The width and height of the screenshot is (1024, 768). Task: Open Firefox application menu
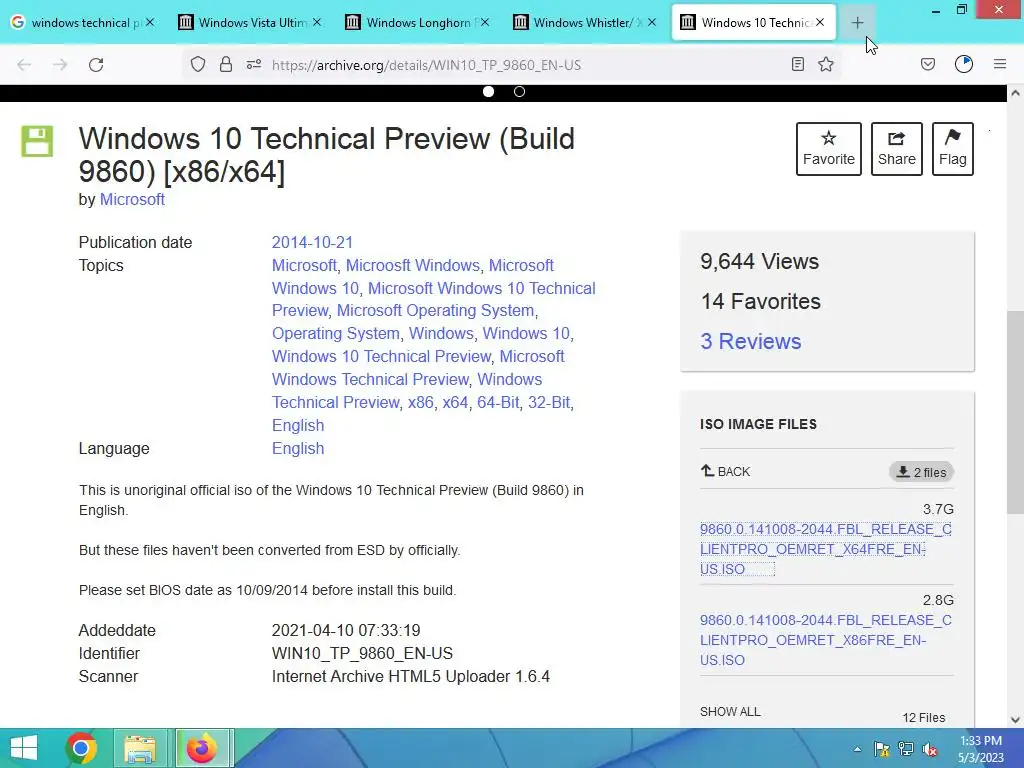(1000, 64)
